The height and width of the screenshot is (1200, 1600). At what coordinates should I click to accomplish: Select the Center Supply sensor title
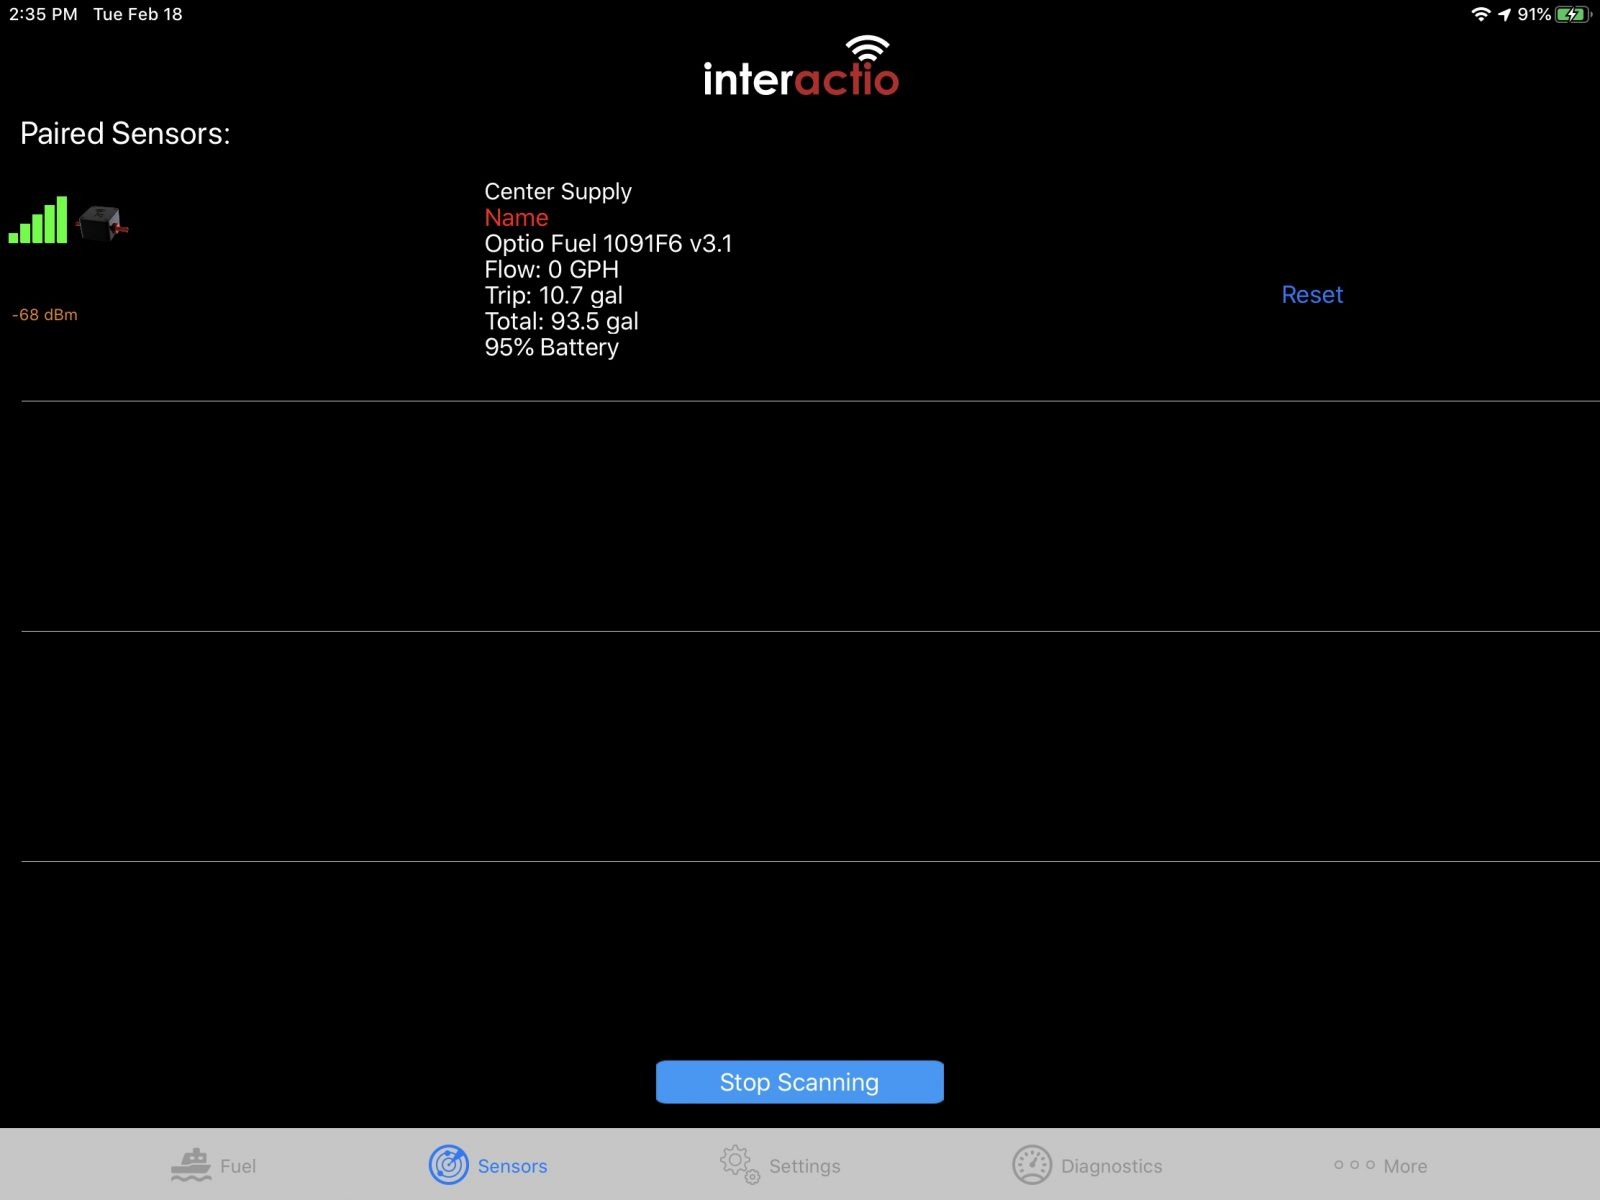coord(558,191)
